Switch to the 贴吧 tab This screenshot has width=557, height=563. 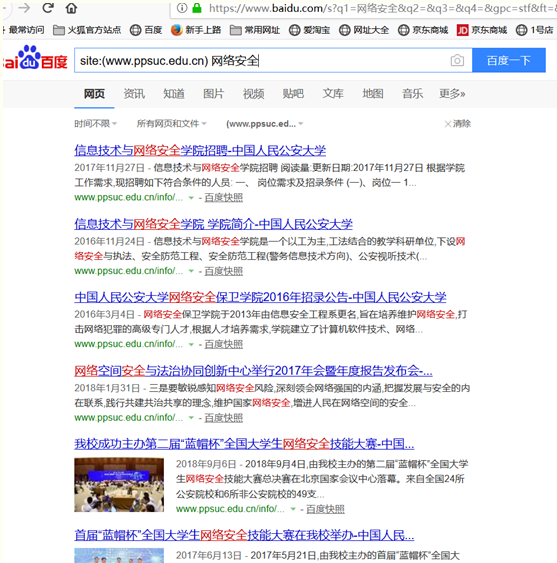click(293, 94)
